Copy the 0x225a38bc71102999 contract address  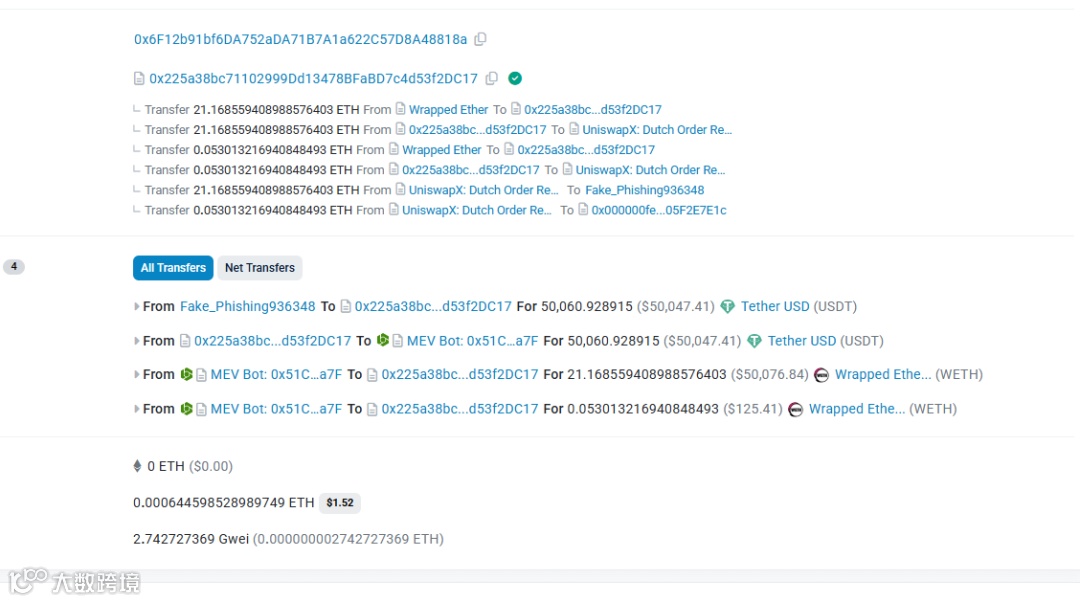[x=492, y=79]
